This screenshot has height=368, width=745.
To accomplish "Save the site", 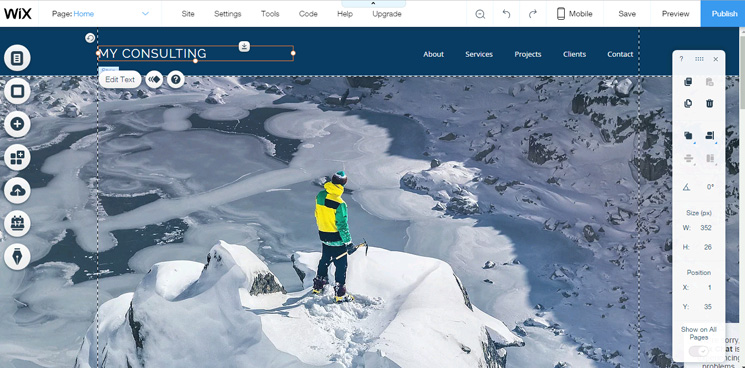I will point(627,14).
